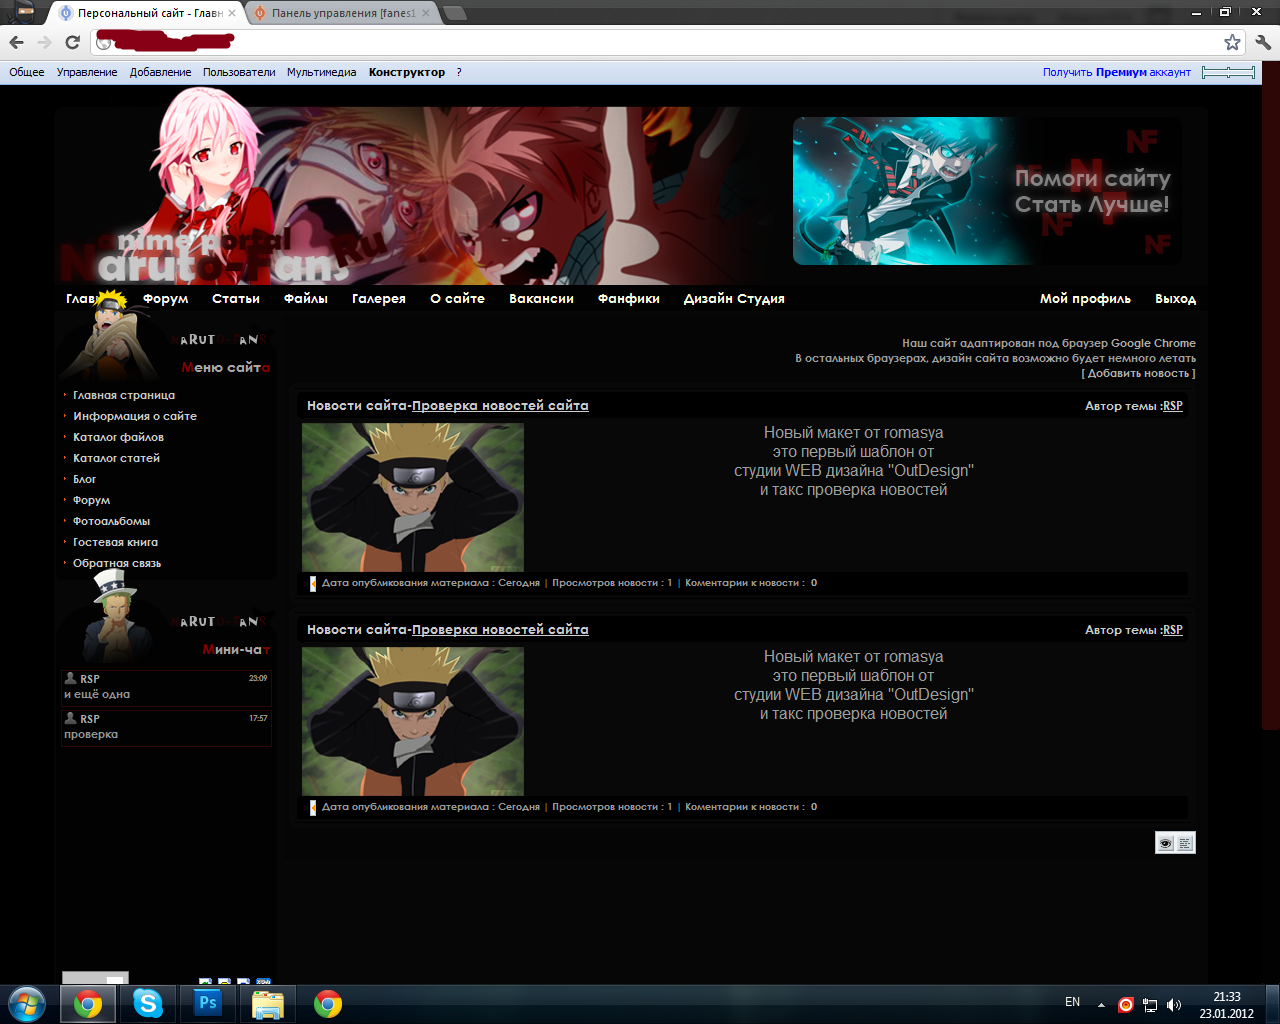Open 'Информация о сайте' sidebar link
Screen dimensions: 1280x1024
(x=135, y=416)
